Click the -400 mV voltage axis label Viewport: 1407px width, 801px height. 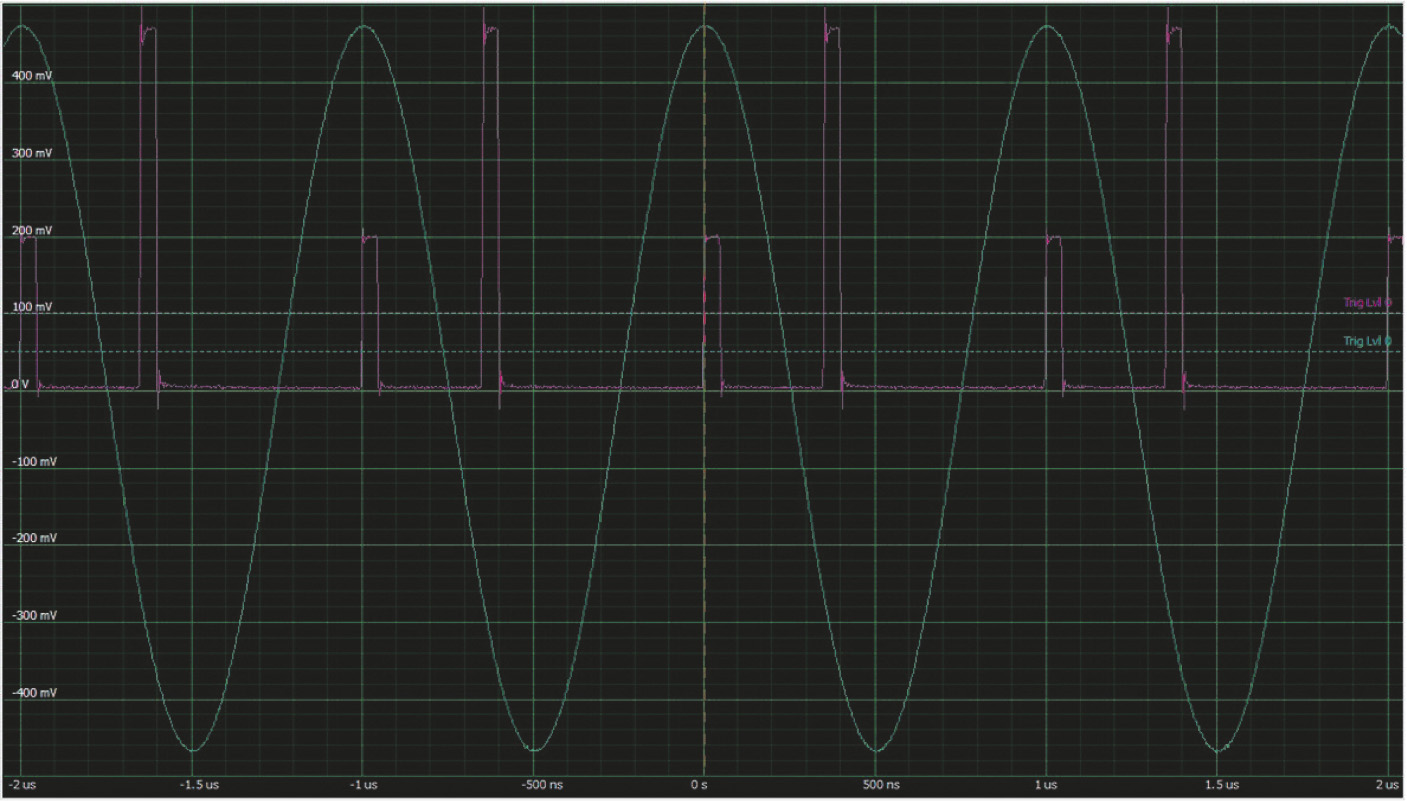(x=33, y=693)
